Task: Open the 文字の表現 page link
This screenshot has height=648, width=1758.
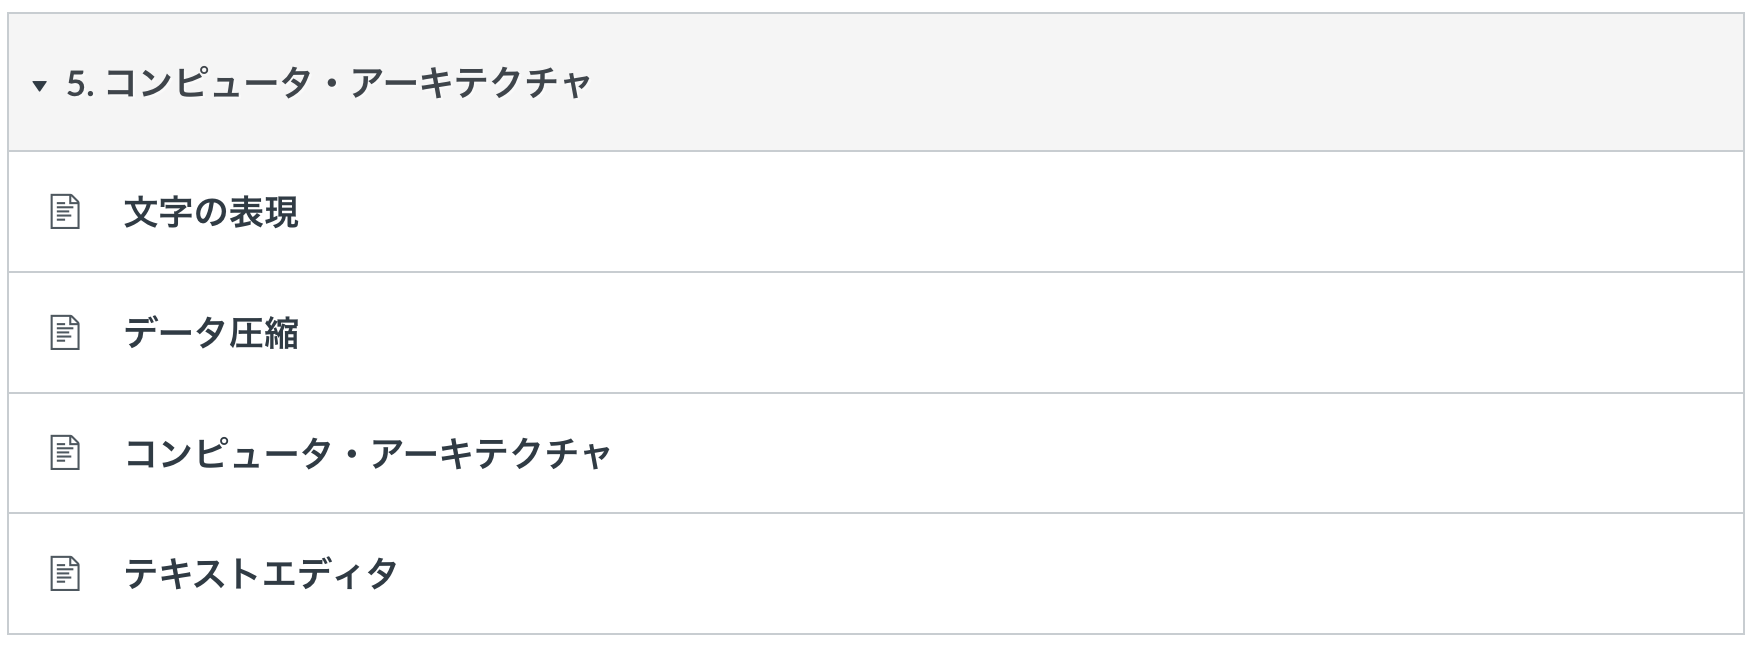Action: coord(211,212)
